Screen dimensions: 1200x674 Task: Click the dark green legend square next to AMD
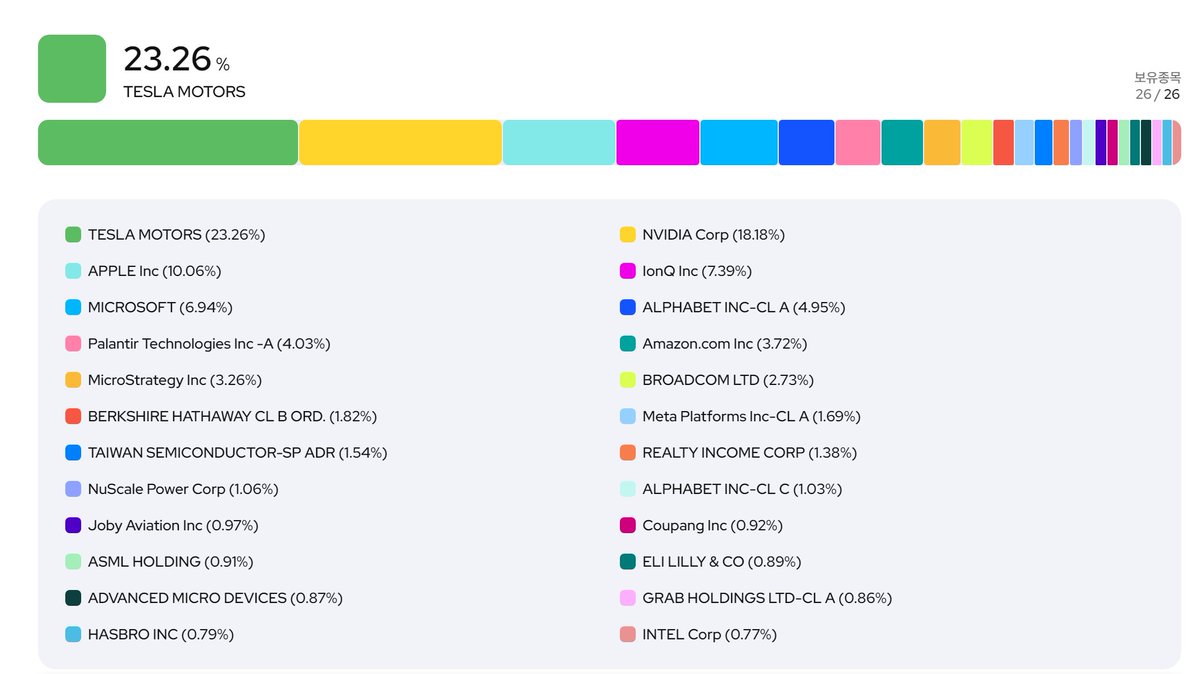tap(73, 598)
